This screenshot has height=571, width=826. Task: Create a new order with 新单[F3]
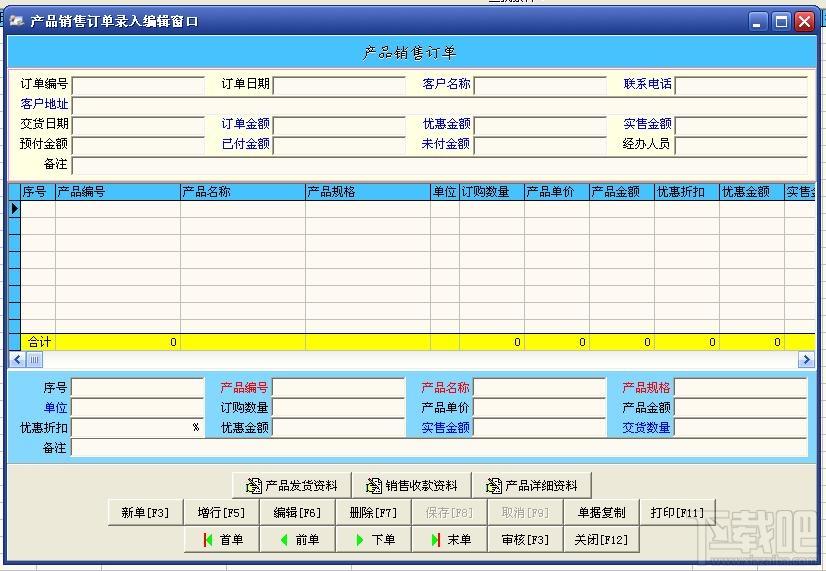(145, 513)
